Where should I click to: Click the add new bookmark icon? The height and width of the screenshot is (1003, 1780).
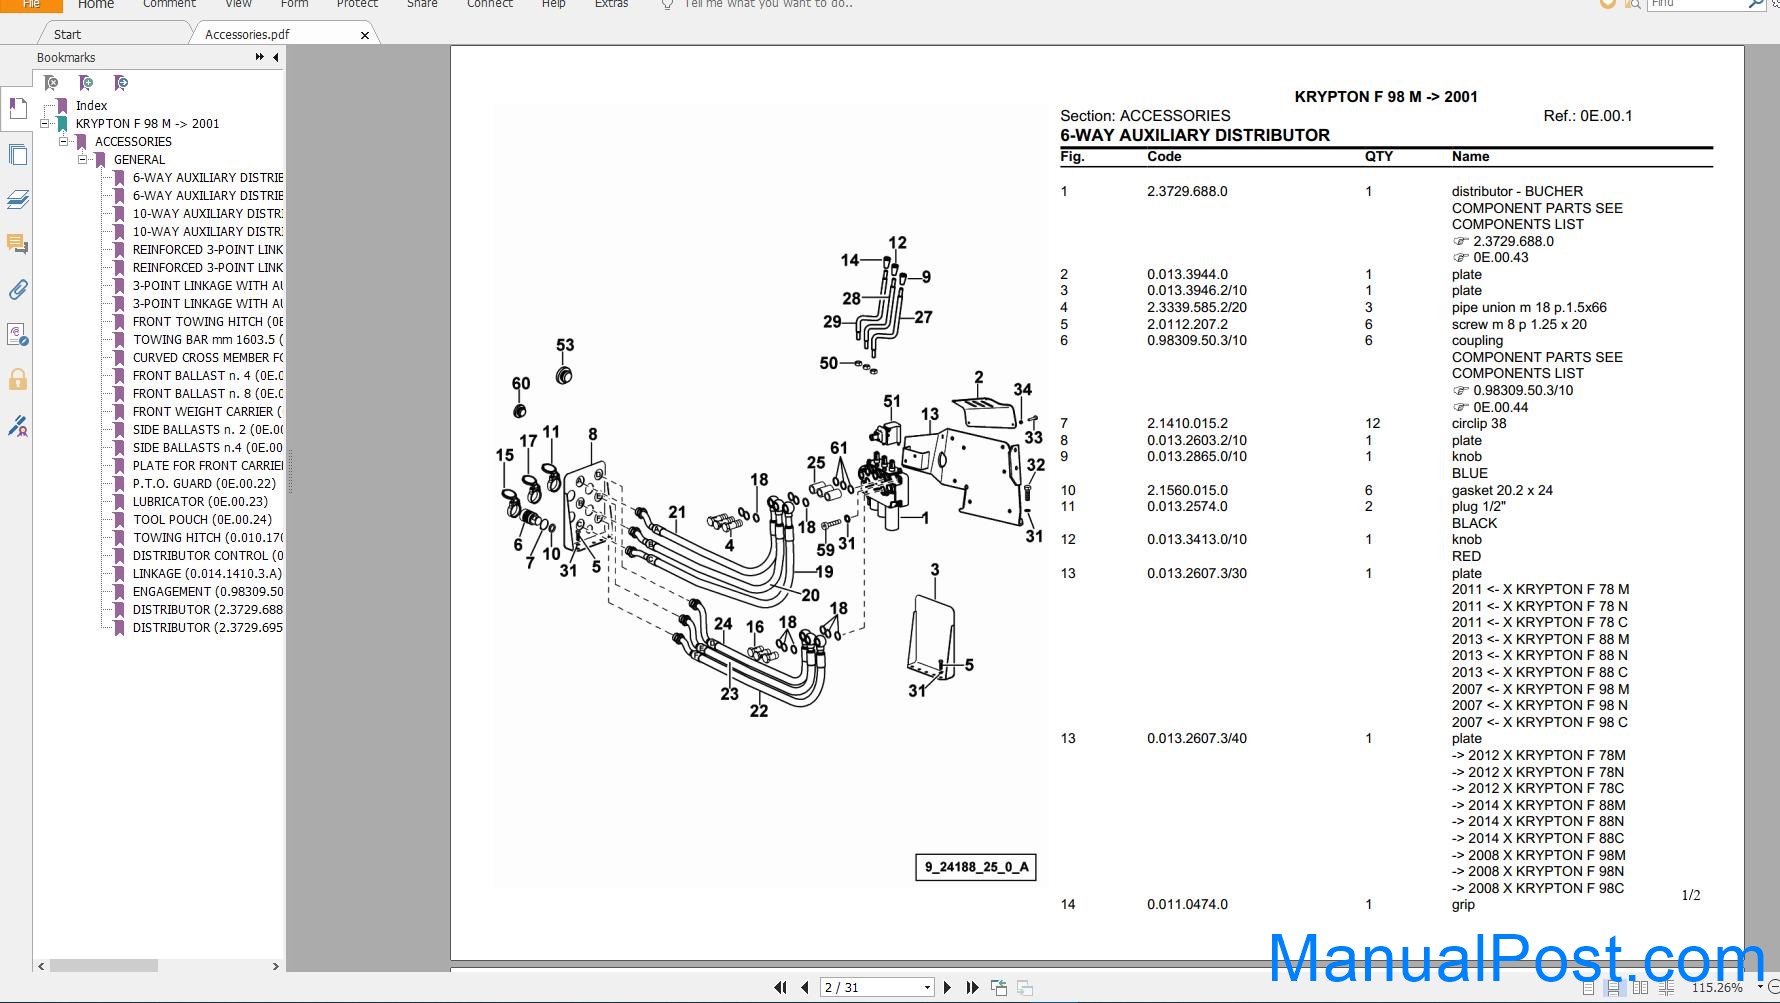point(86,83)
